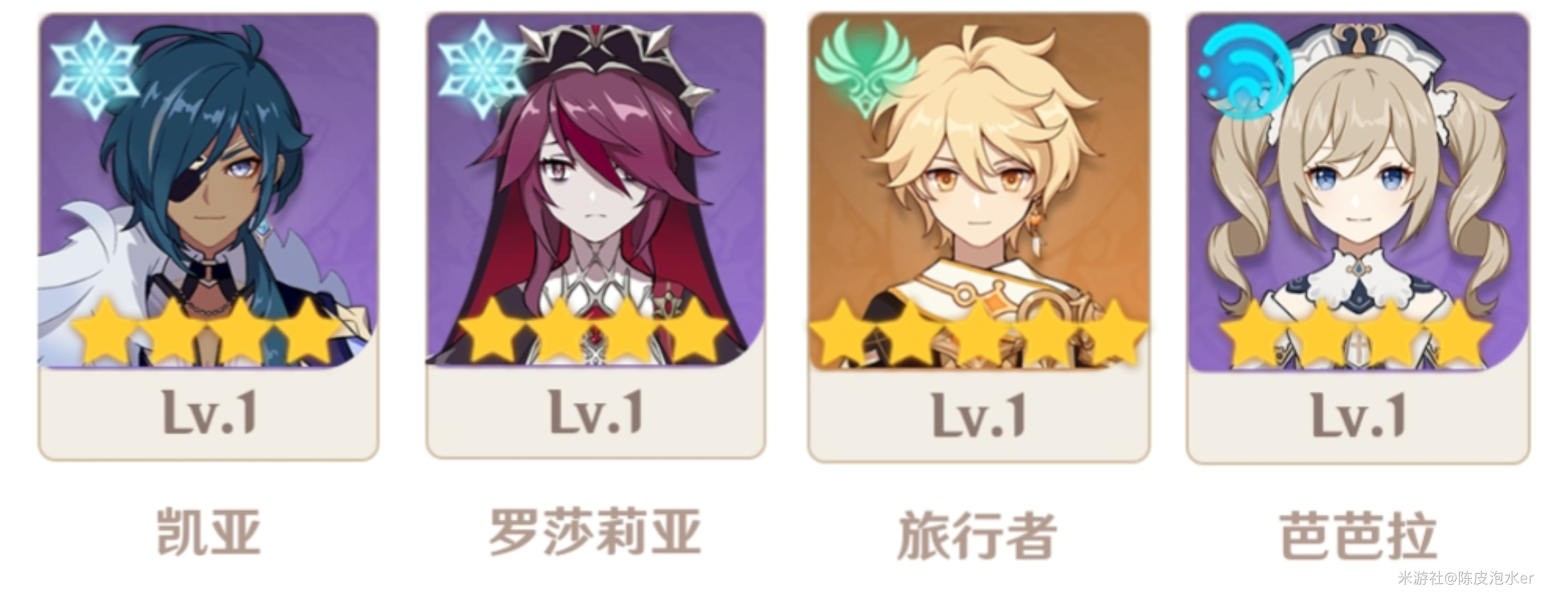Click the name label 罗莎莉亚

595,531
